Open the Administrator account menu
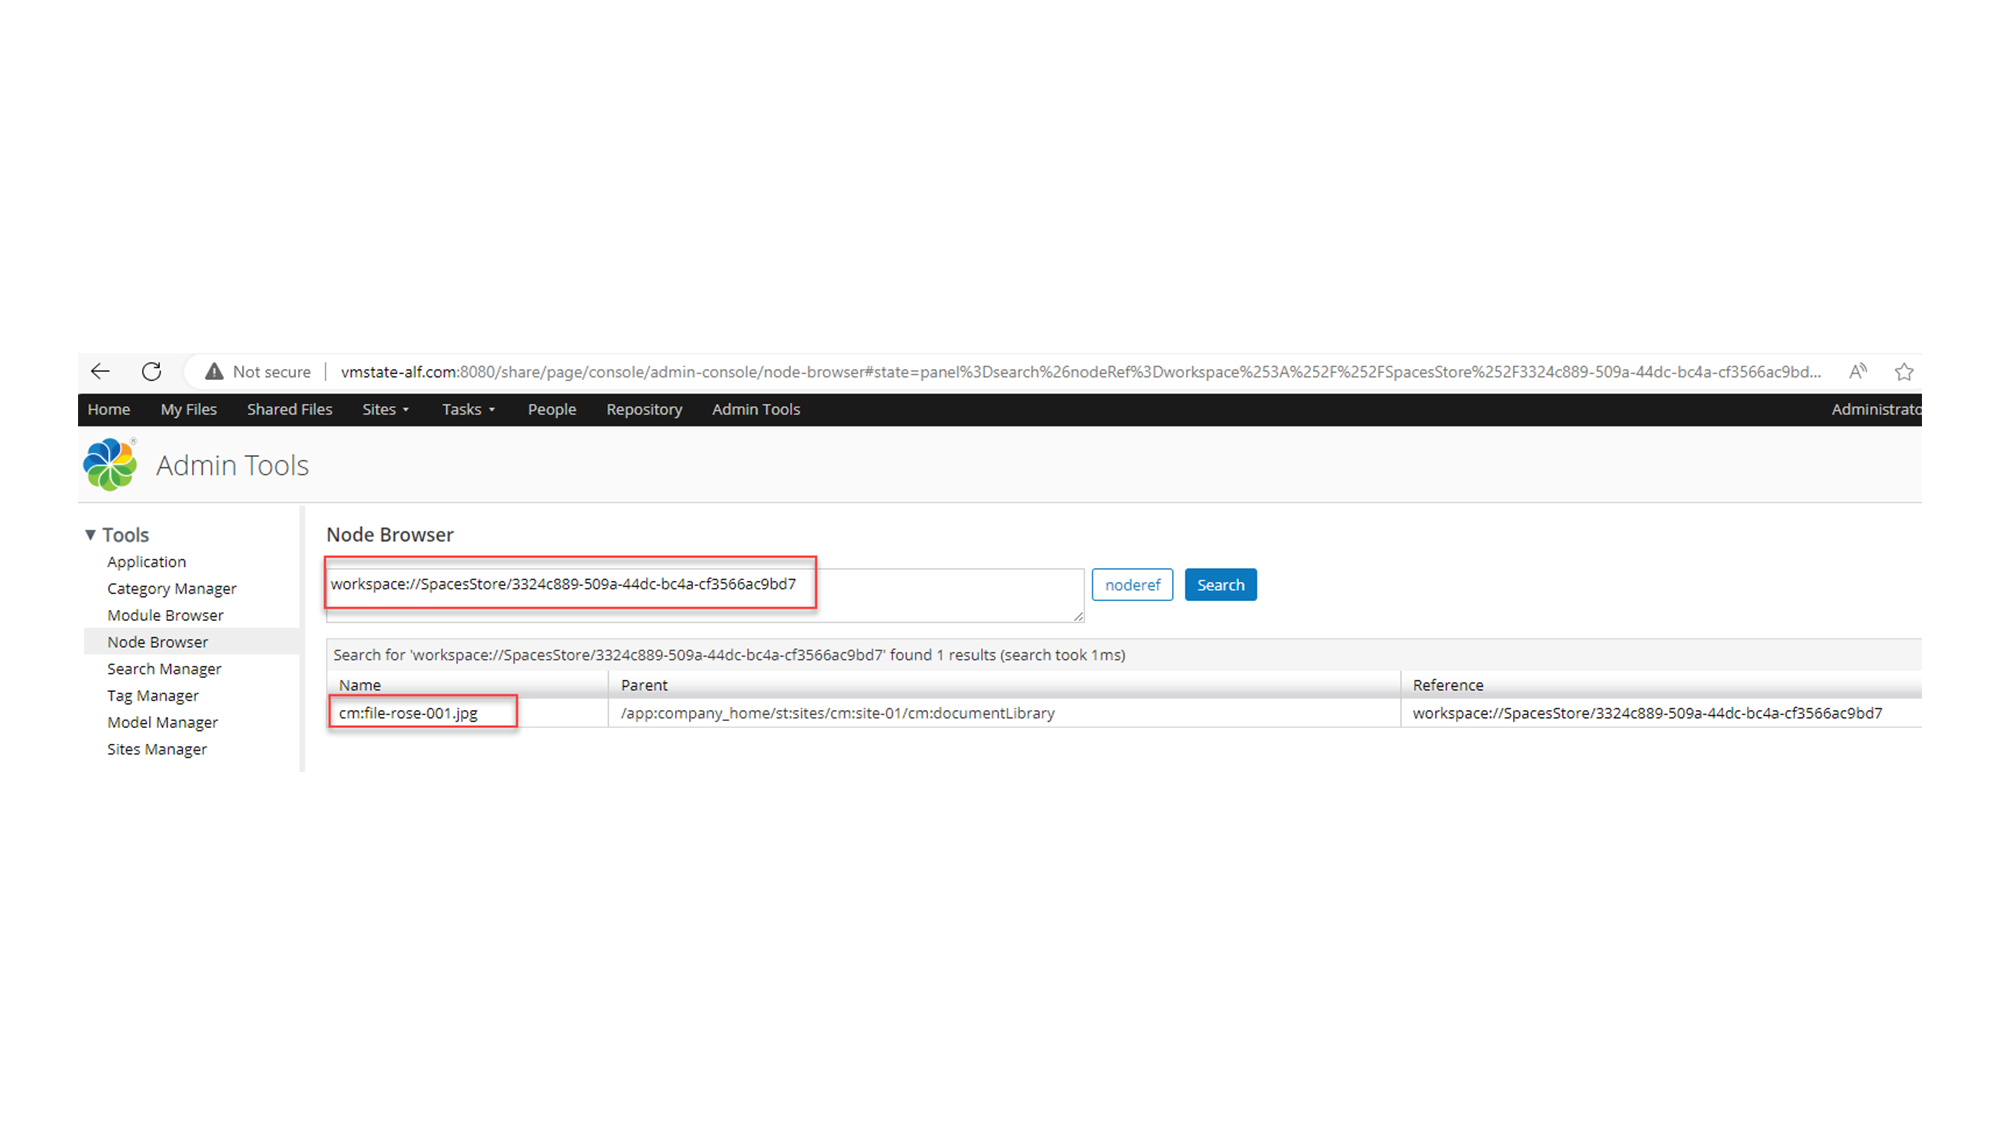2000x1125 pixels. [1877, 409]
